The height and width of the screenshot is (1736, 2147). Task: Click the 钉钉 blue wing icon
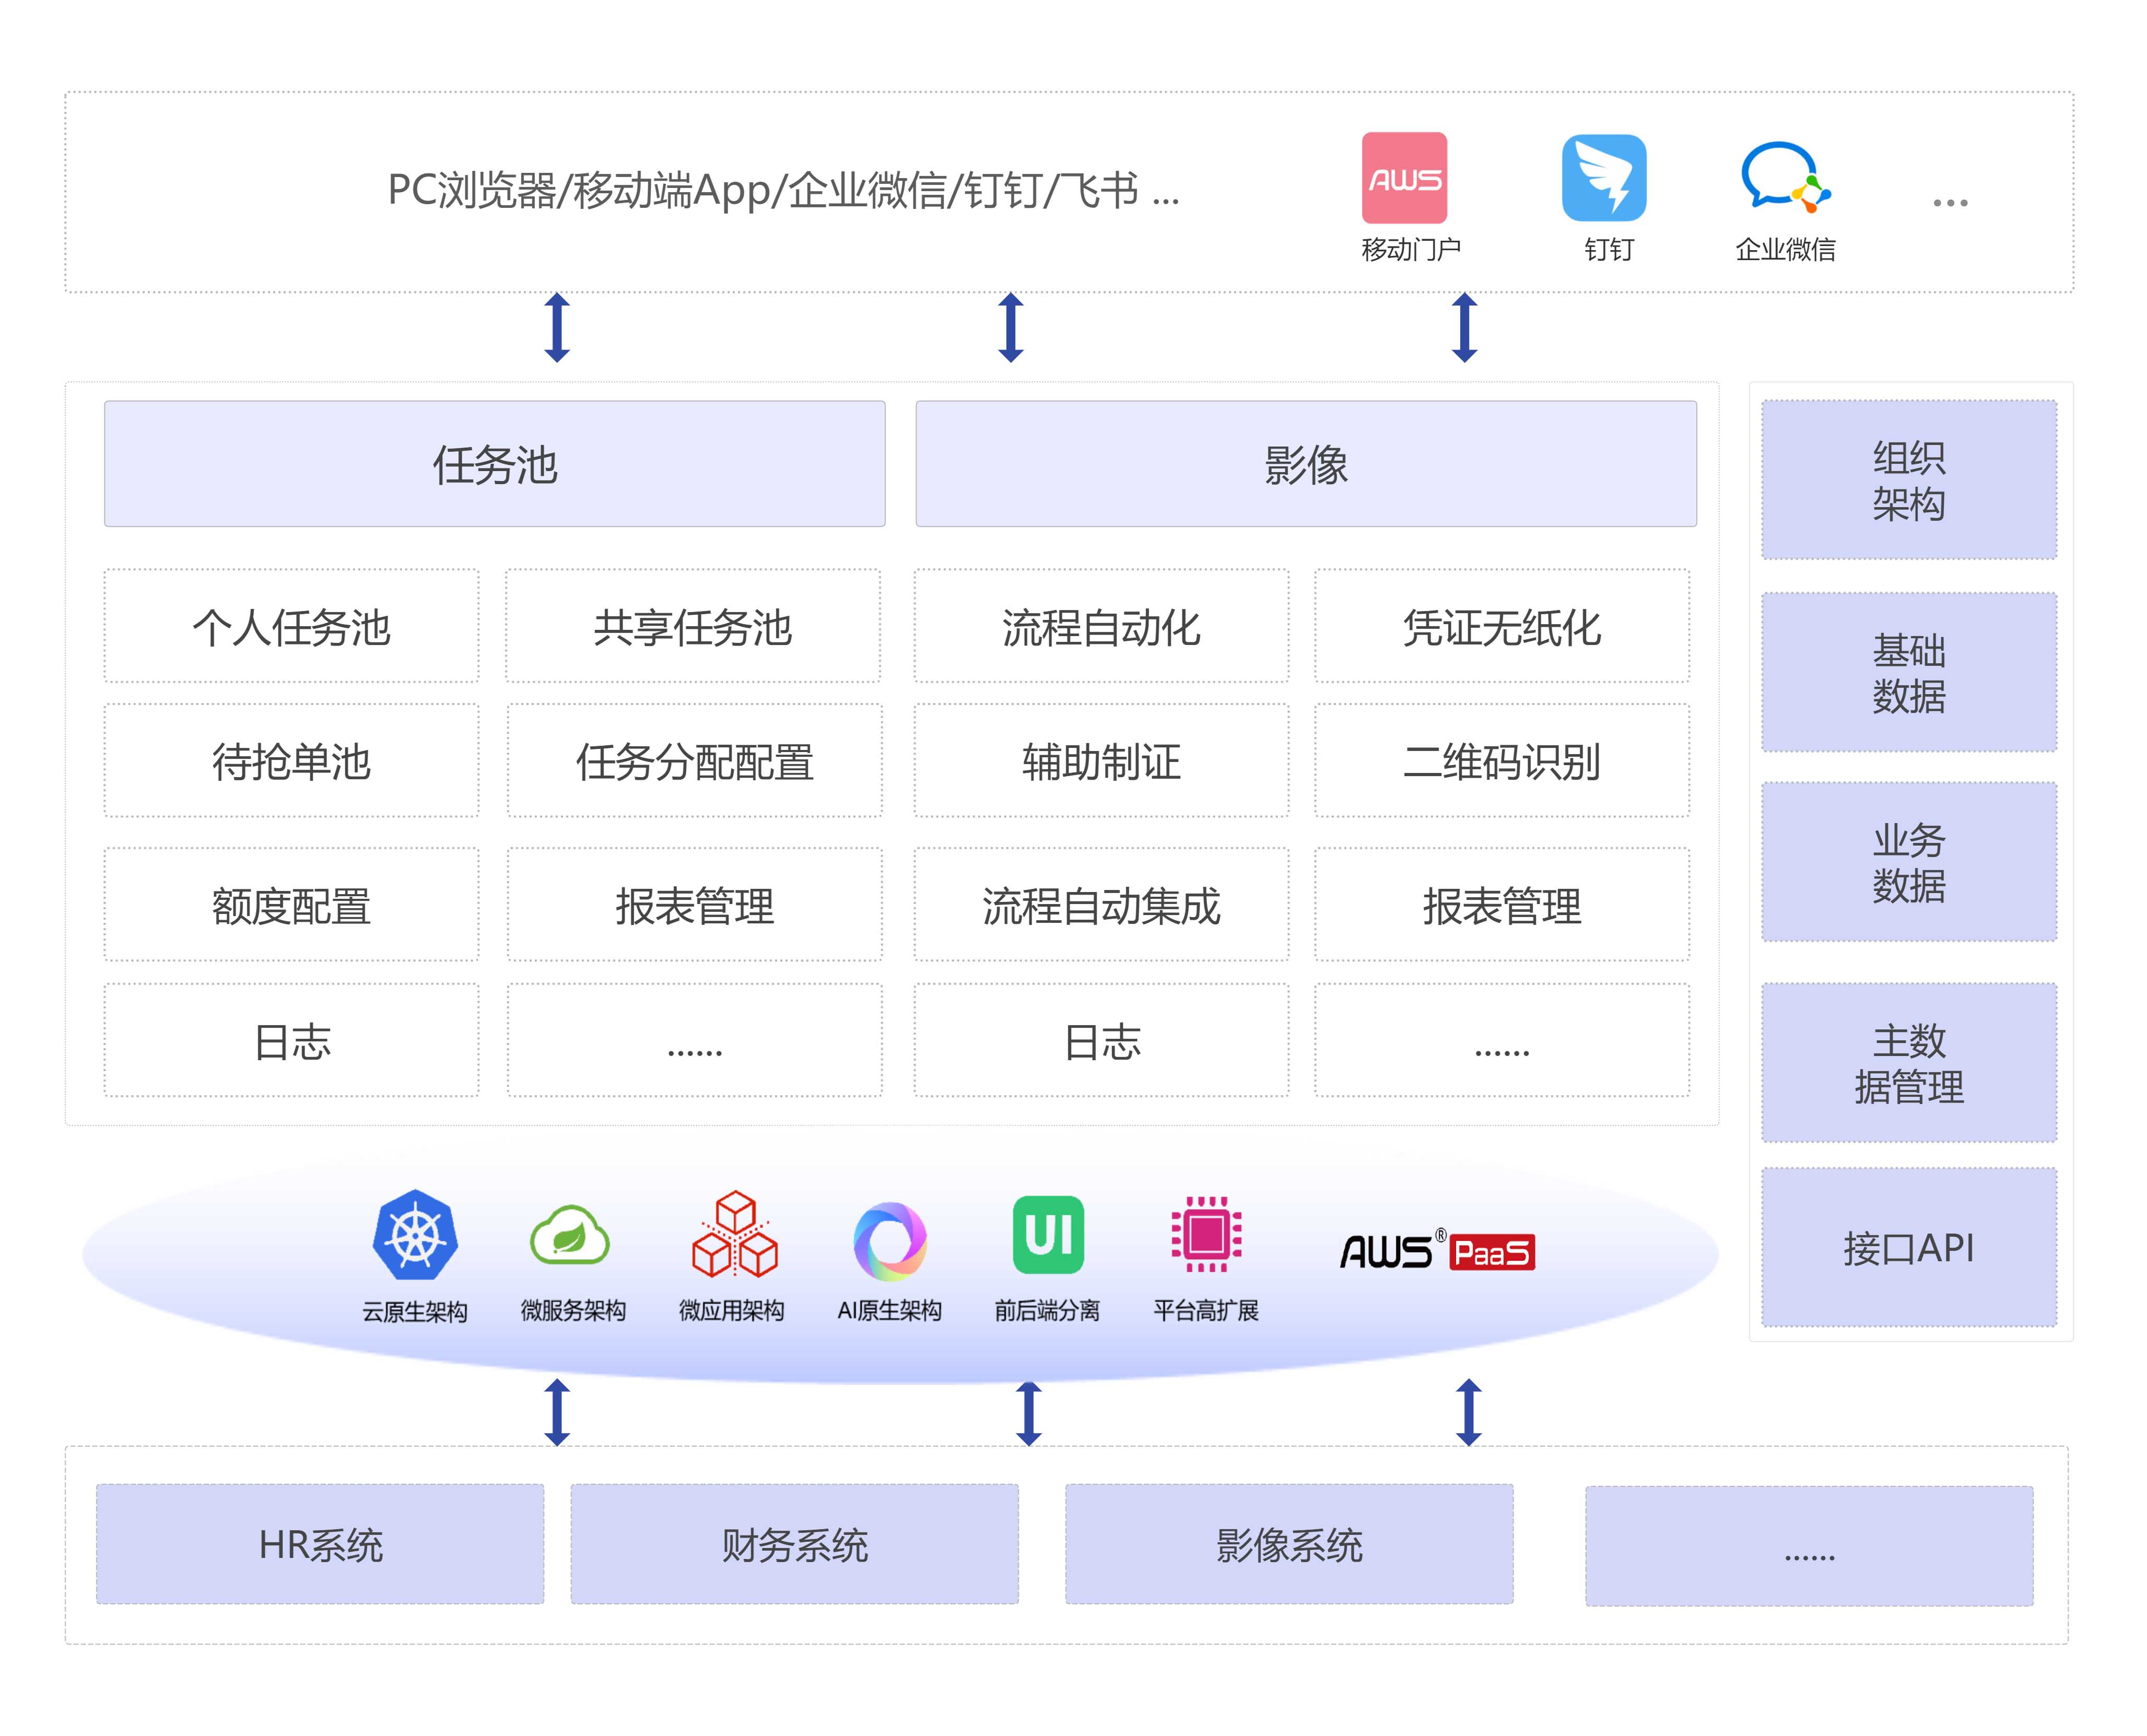tap(1604, 178)
